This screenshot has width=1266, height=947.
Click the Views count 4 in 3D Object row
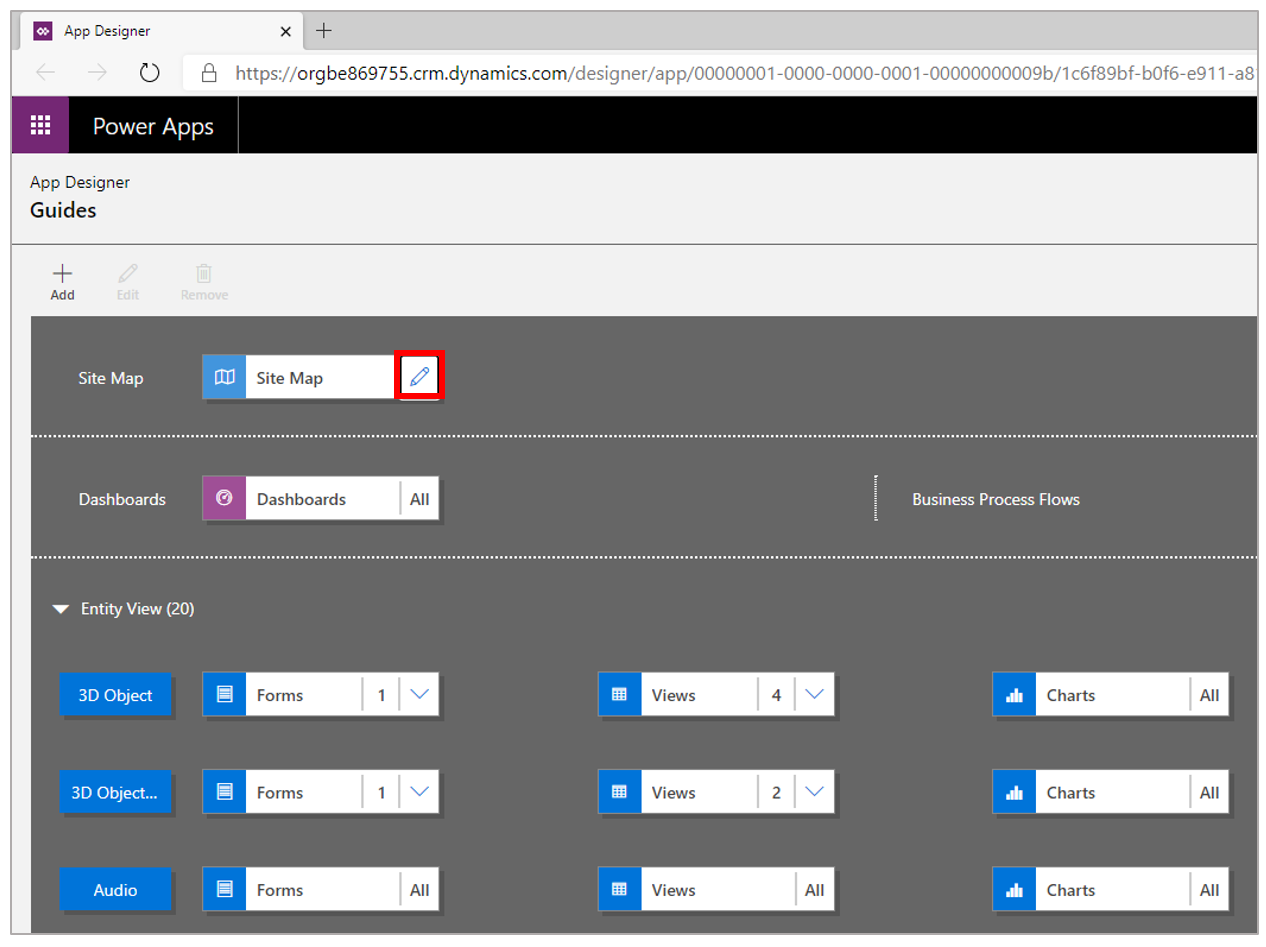tap(777, 695)
